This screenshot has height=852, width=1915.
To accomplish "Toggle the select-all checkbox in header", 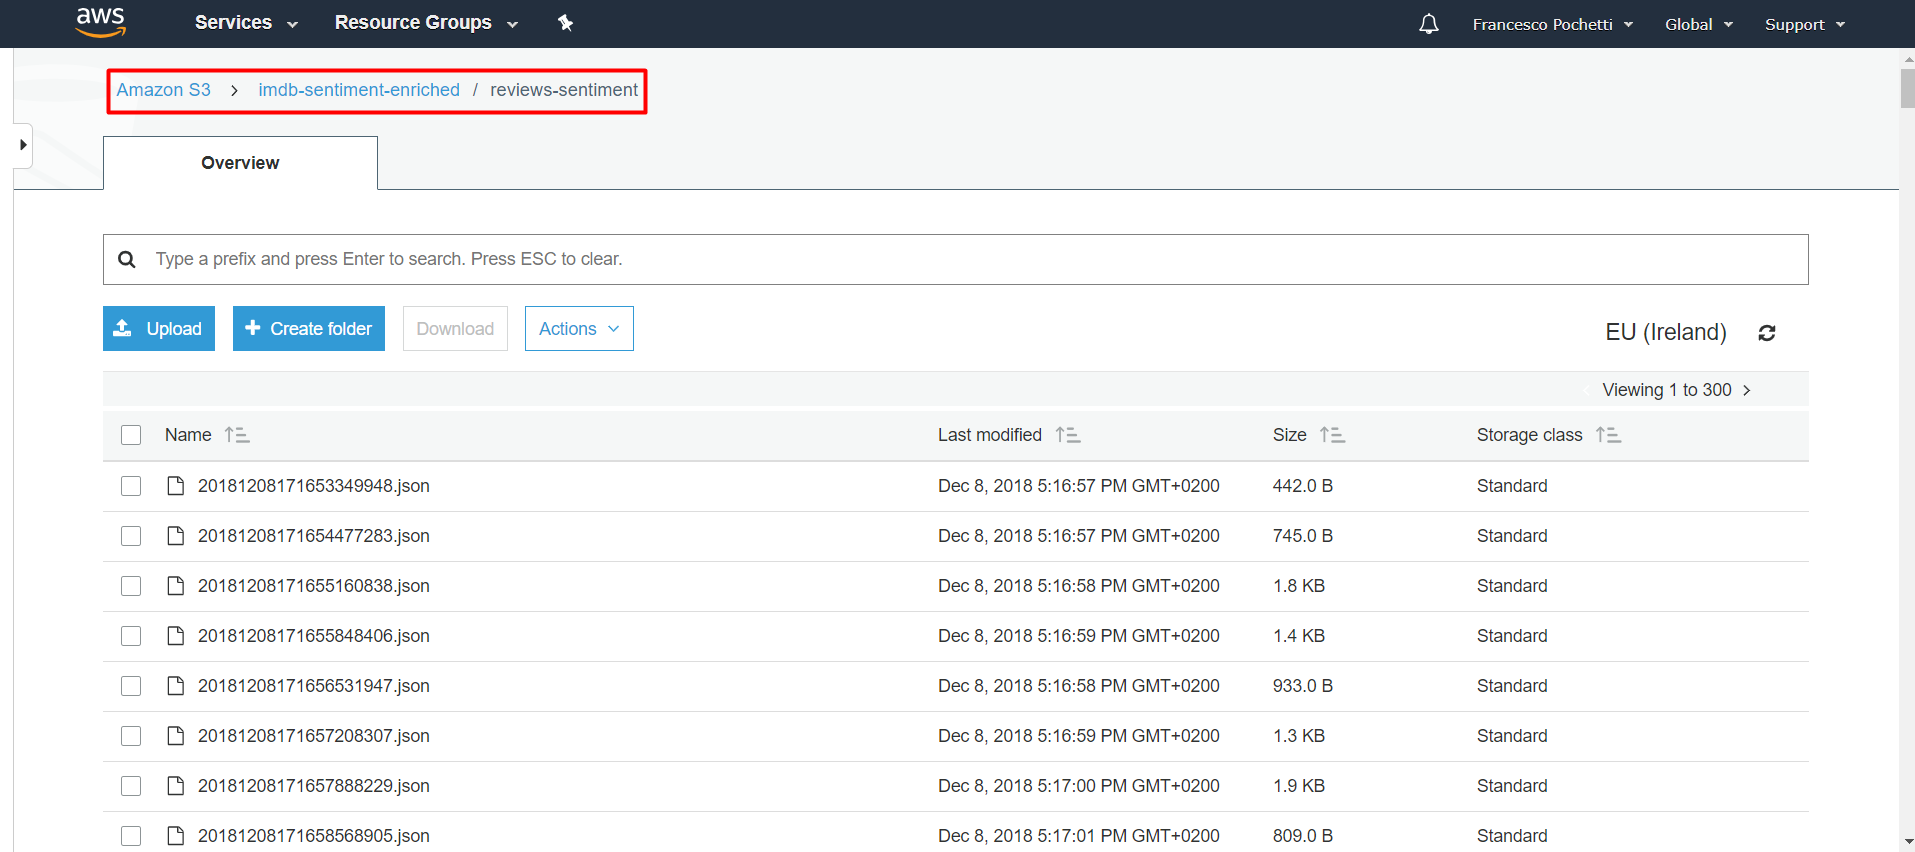I will [131, 435].
